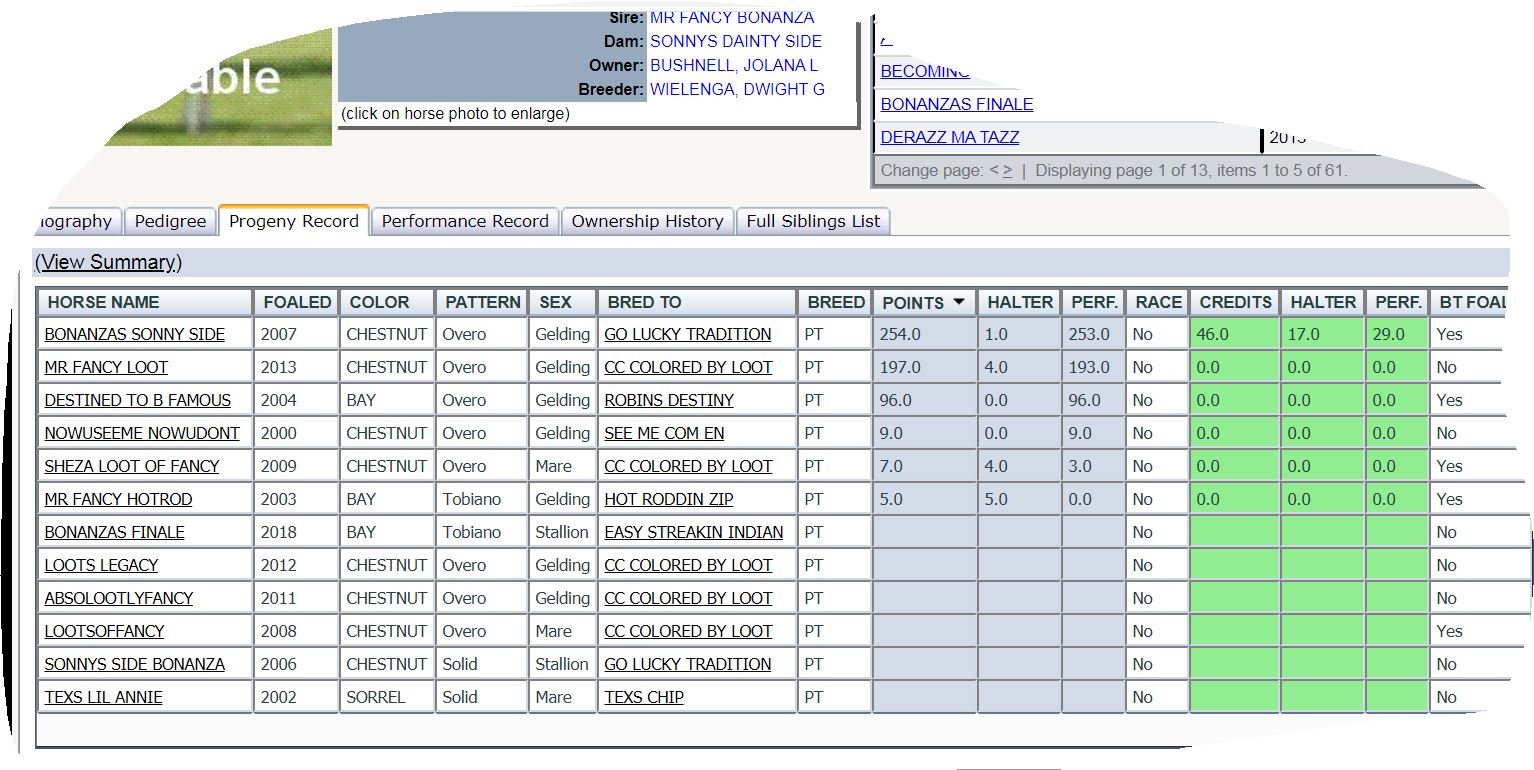Open DERAZZ MA TAZZ link

click(x=950, y=137)
